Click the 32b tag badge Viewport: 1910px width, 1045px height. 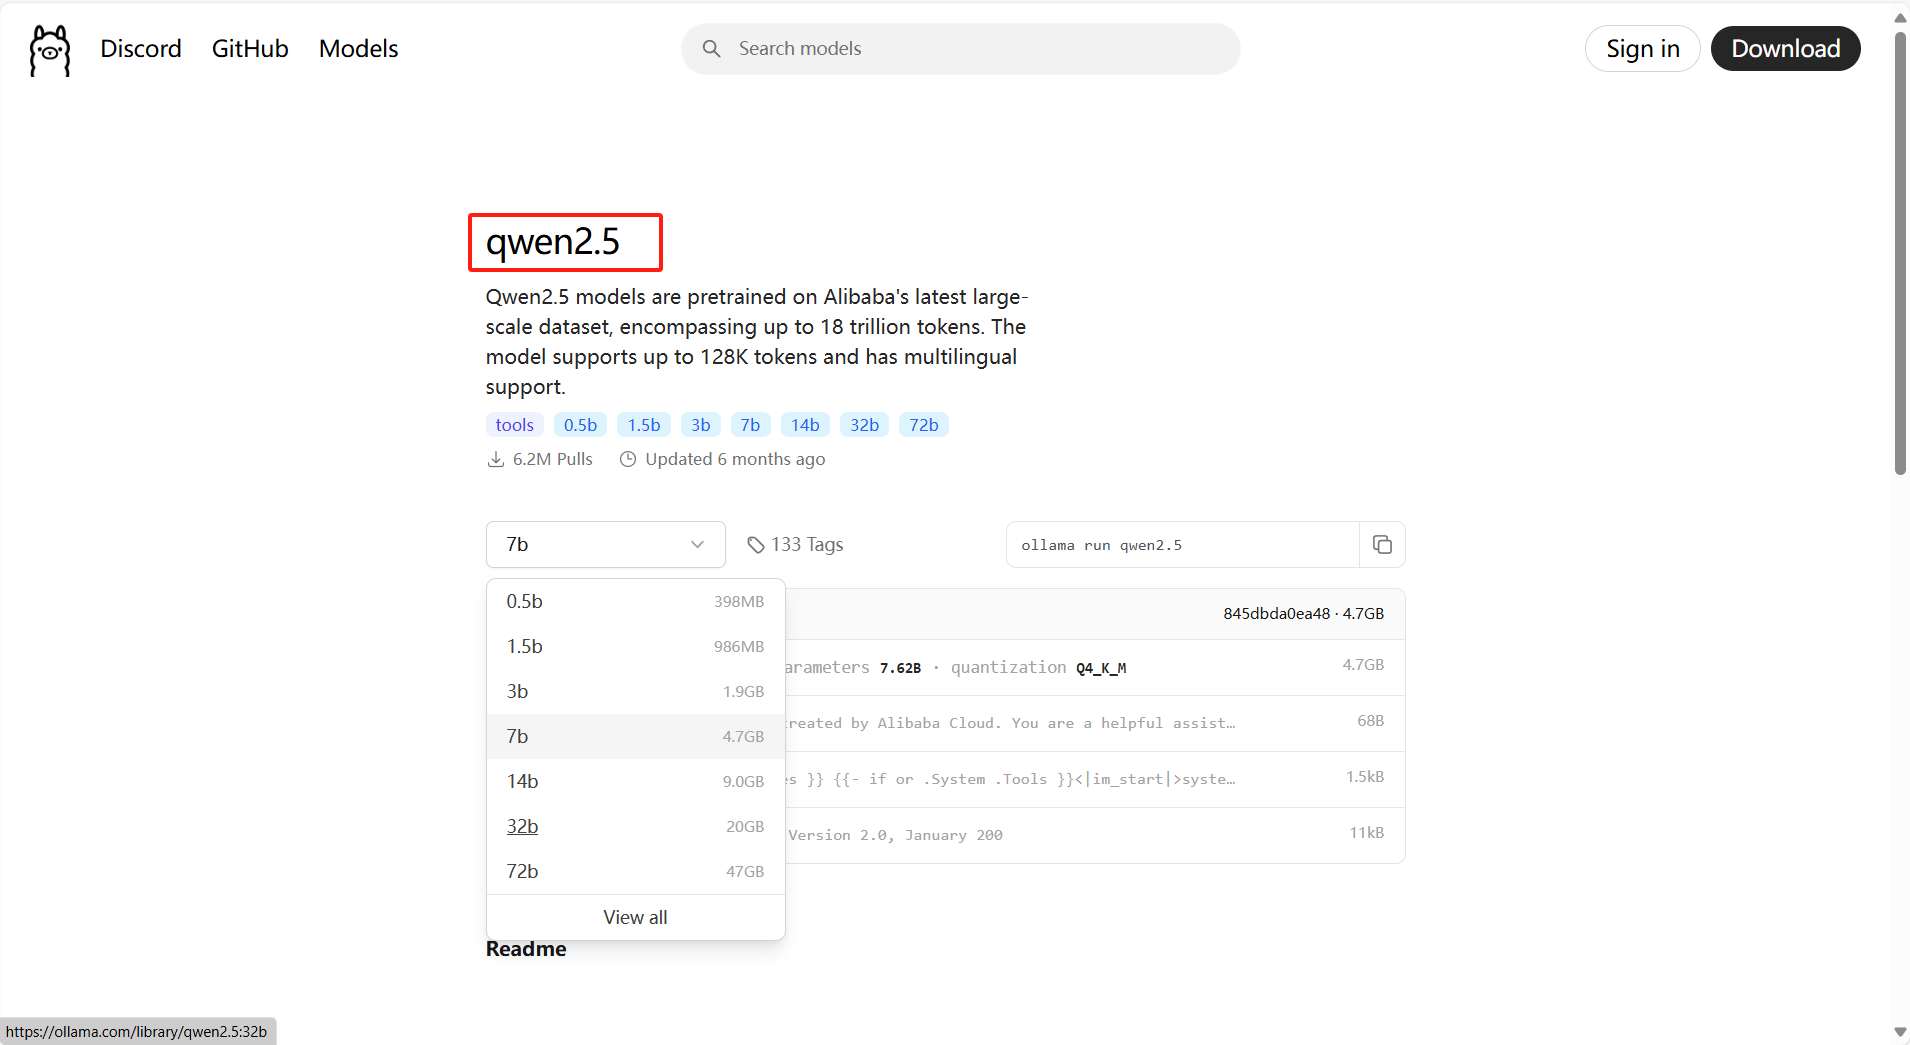coord(864,425)
